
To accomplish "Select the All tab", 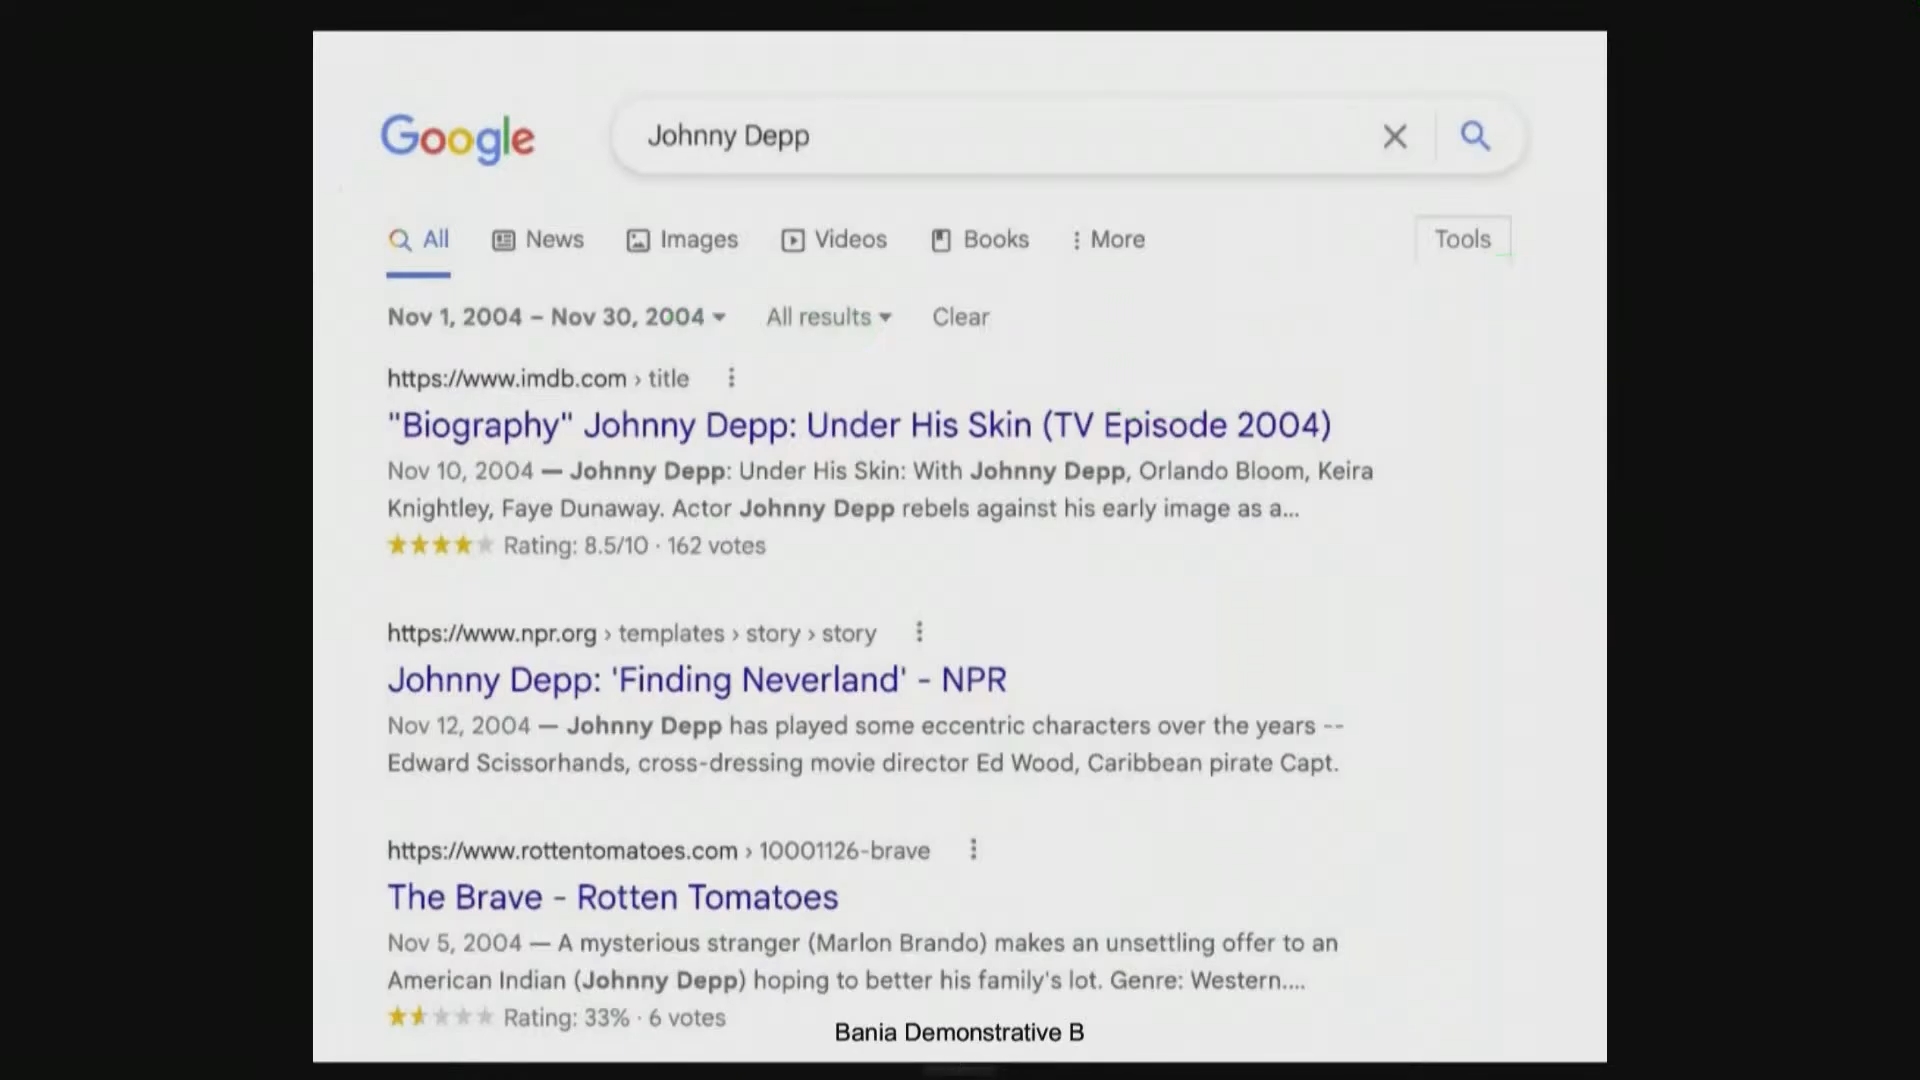I will click(x=419, y=240).
